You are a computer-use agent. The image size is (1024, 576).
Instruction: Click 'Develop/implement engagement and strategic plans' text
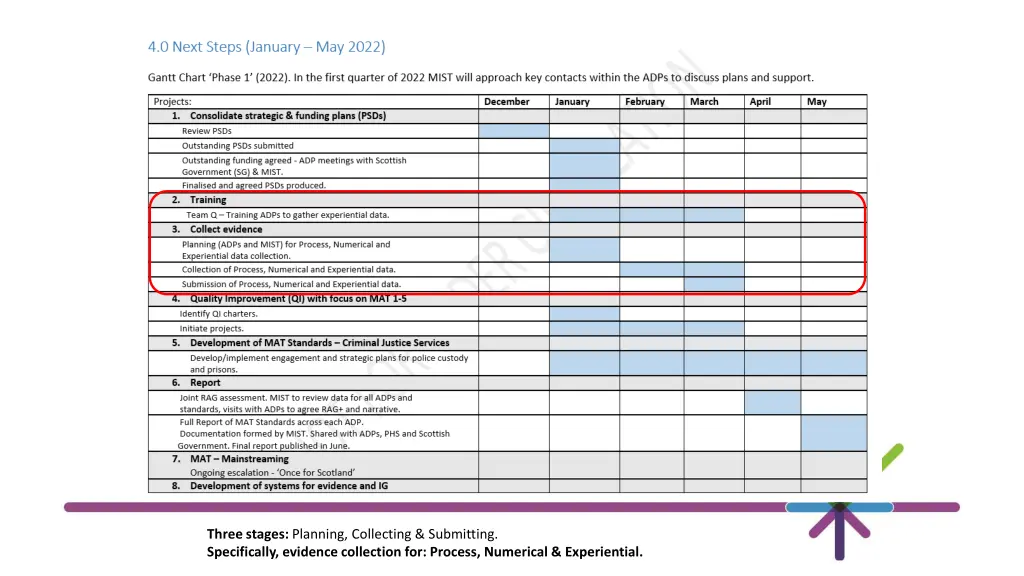tap(329, 364)
